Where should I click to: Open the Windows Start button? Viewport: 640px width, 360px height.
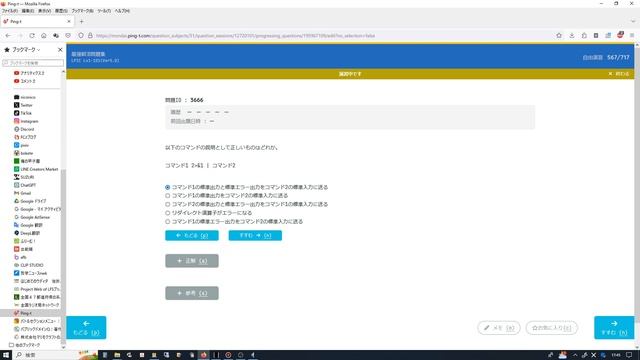click(x=6, y=355)
